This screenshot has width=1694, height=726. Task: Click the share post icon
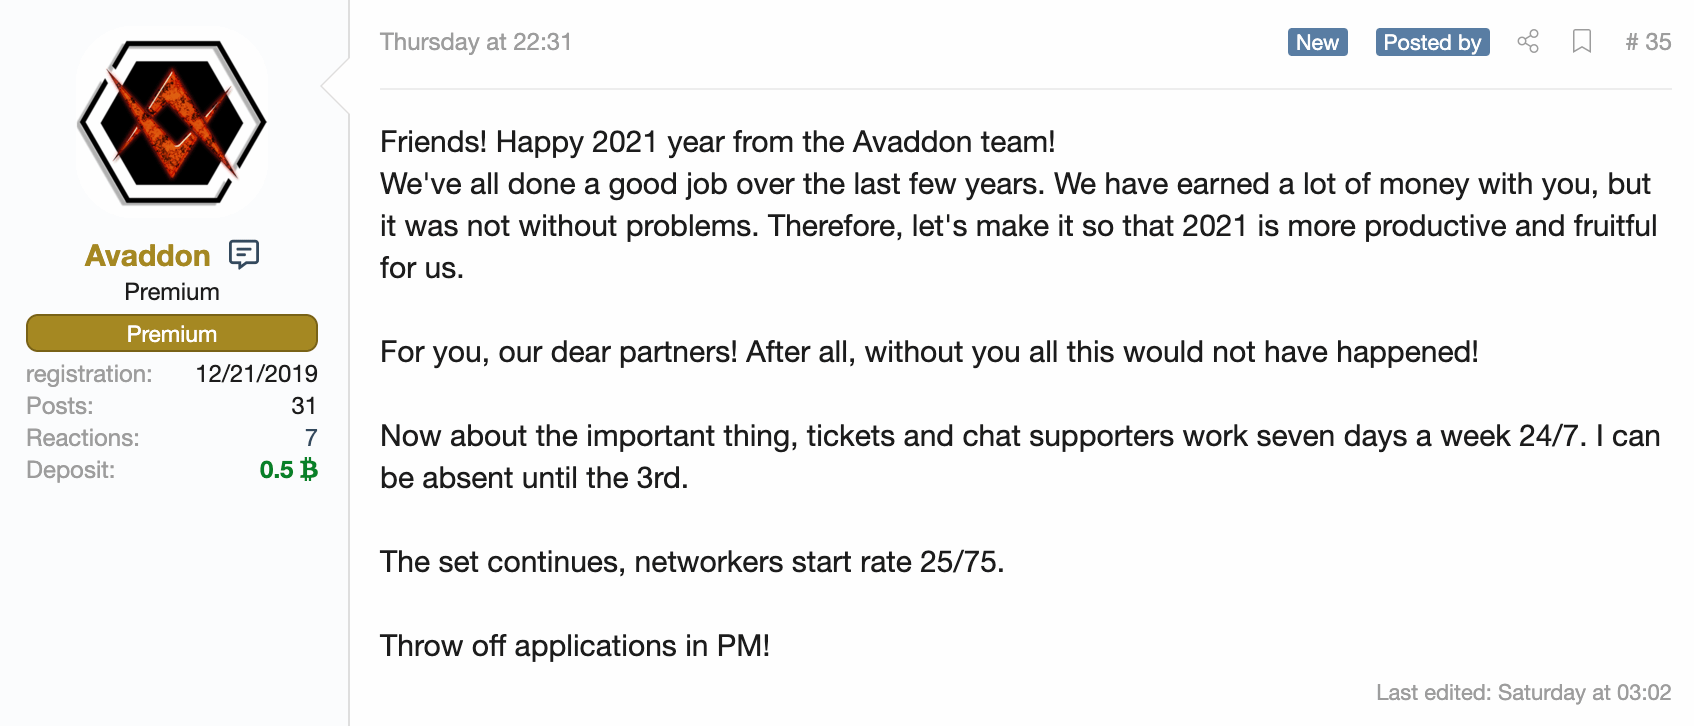[x=1528, y=41]
